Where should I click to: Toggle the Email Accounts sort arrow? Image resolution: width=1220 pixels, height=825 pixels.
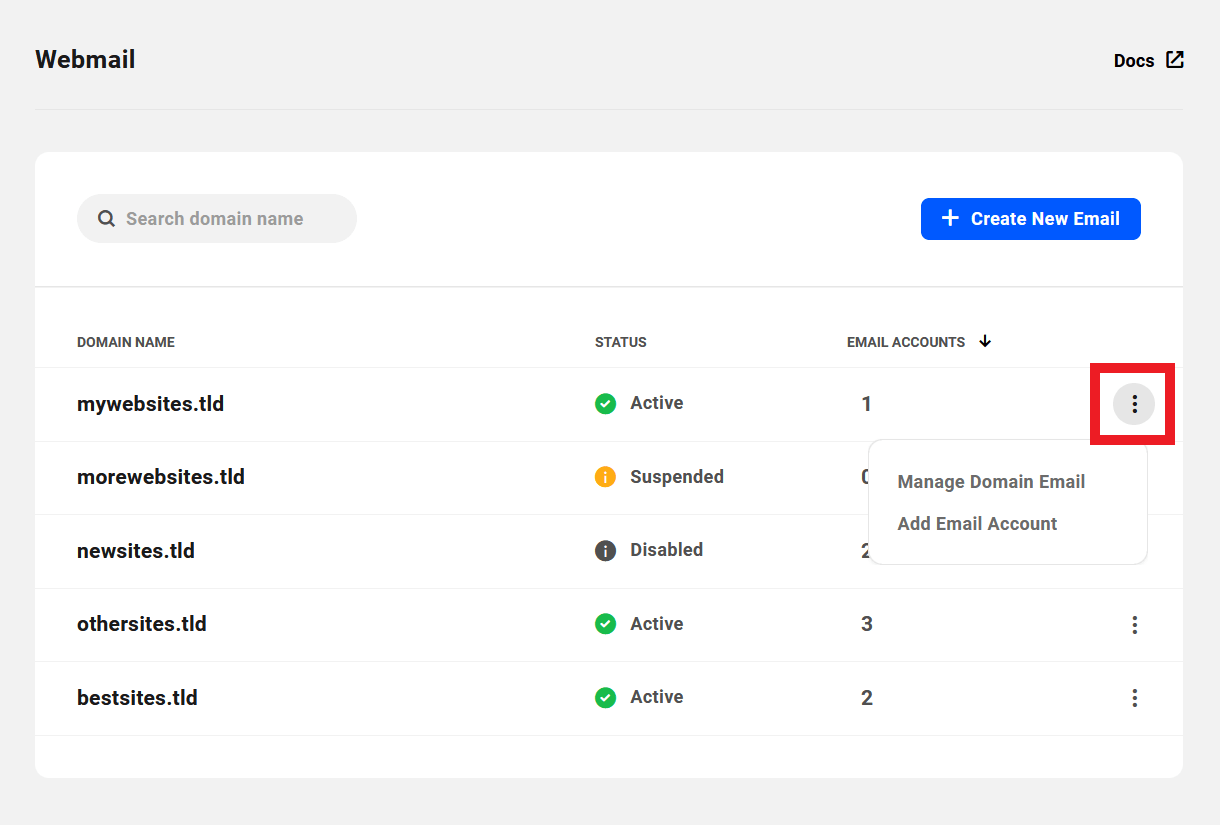pos(985,341)
